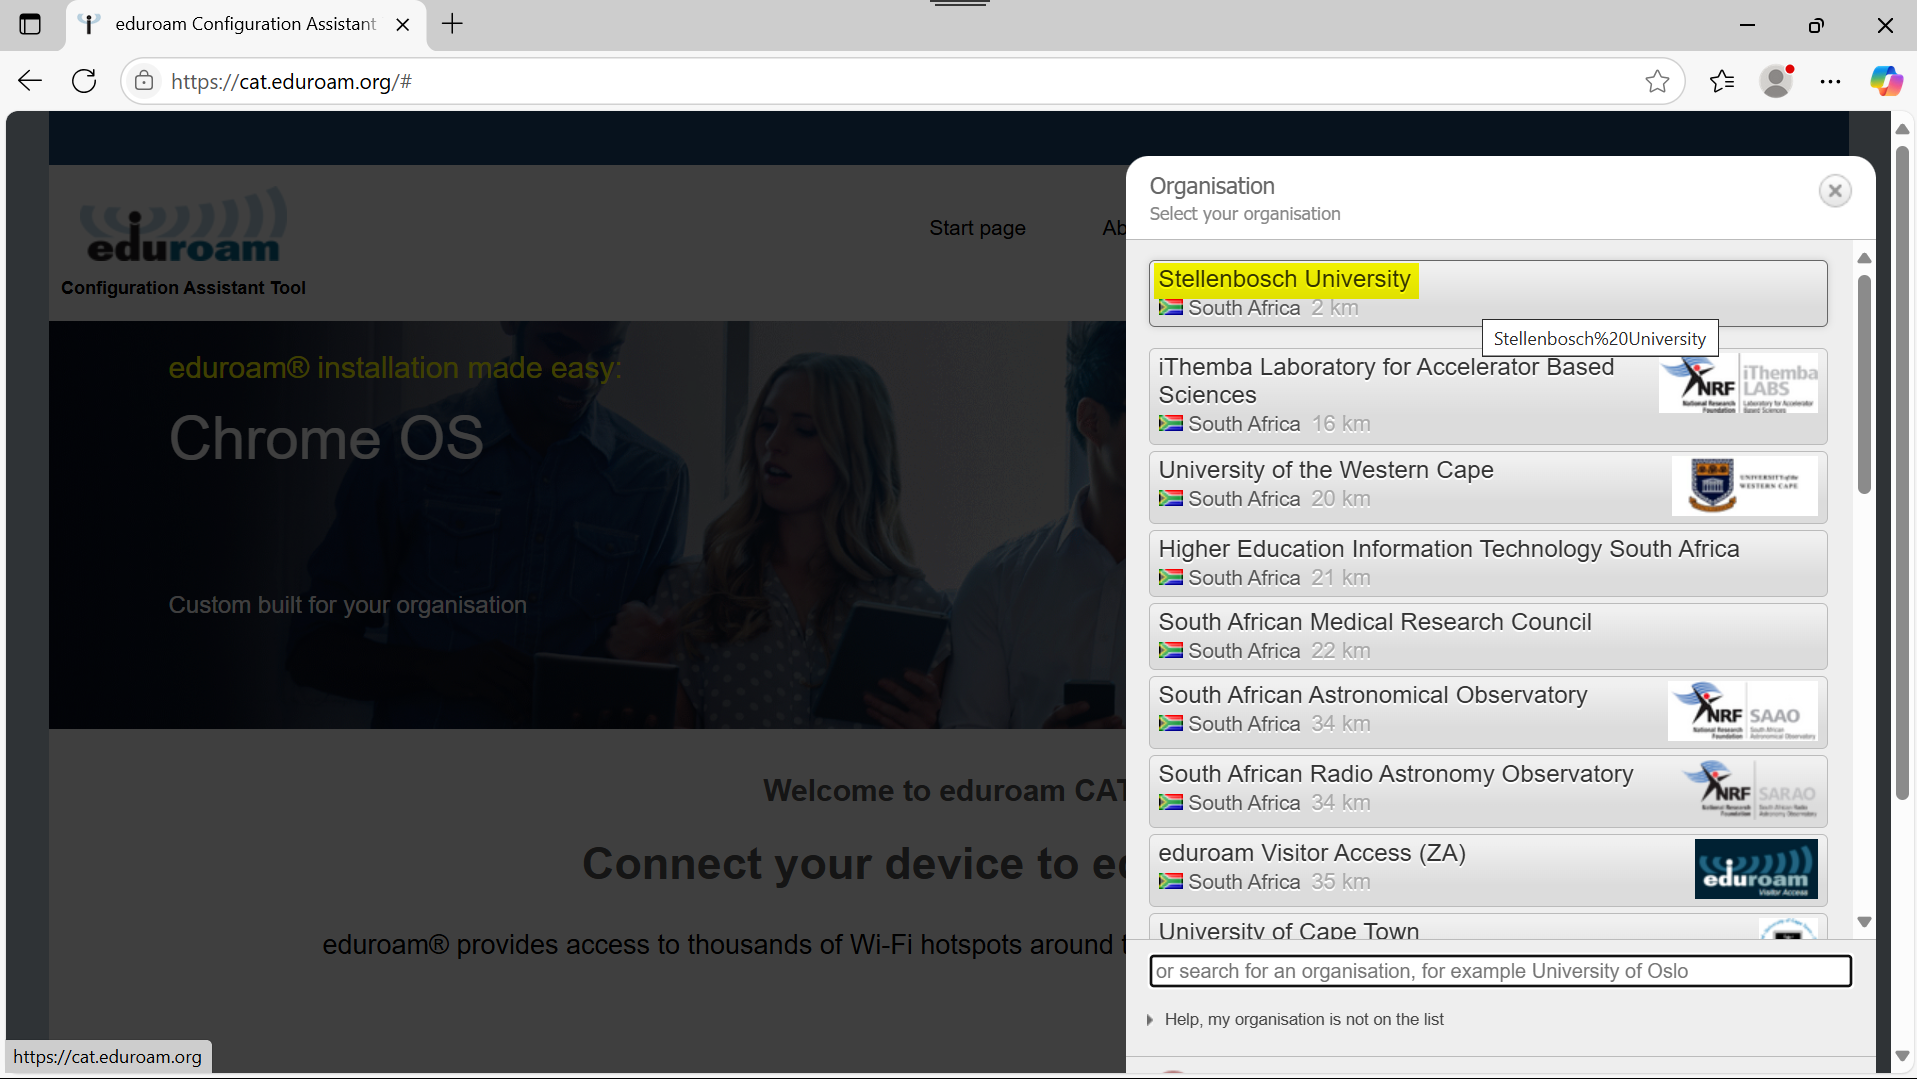The width and height of the screenshot is (1917, 1079).
Task: Click the NRF SAAO logo
Action: pyautogui.click(x=1741, y=711)
